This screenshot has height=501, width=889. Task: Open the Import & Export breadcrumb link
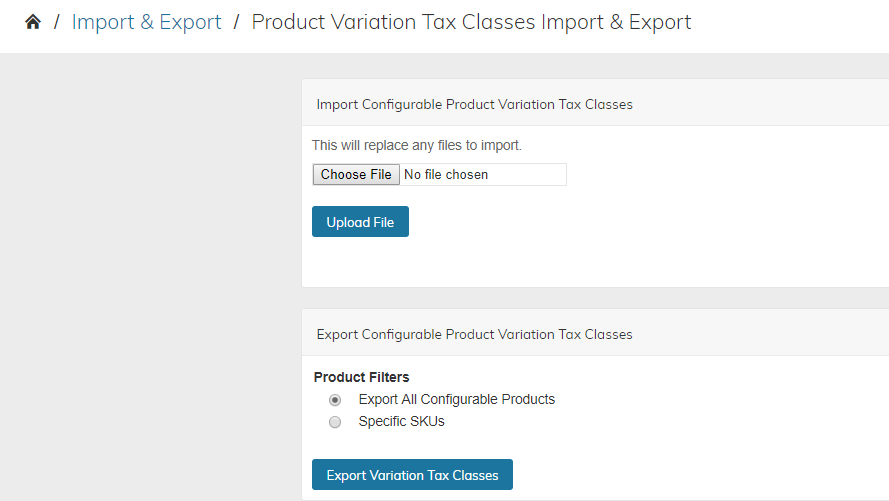pyautogui.click(x=146, y=22)
